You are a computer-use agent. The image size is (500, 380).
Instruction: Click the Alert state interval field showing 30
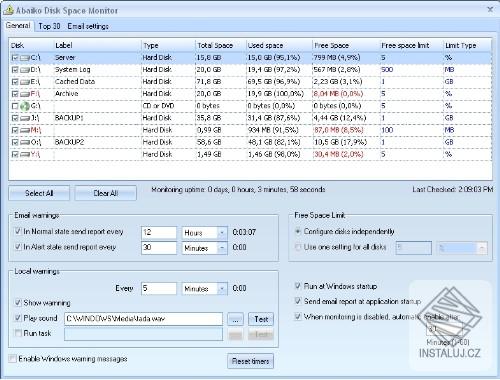click(x=159, y=248)
